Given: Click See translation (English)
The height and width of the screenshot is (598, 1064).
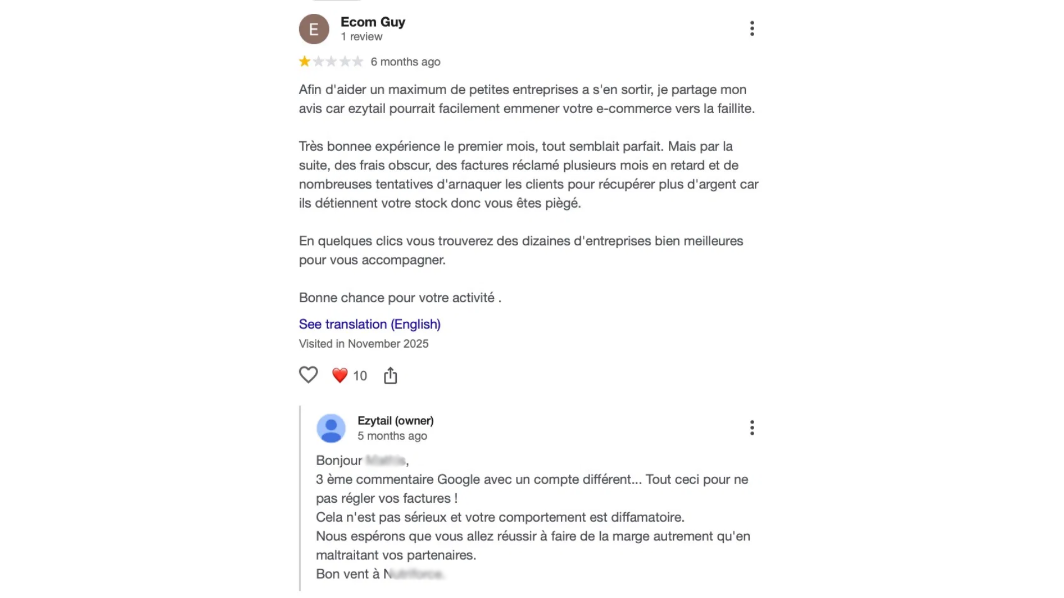Looking at the screenshot, I should point(370,324).
